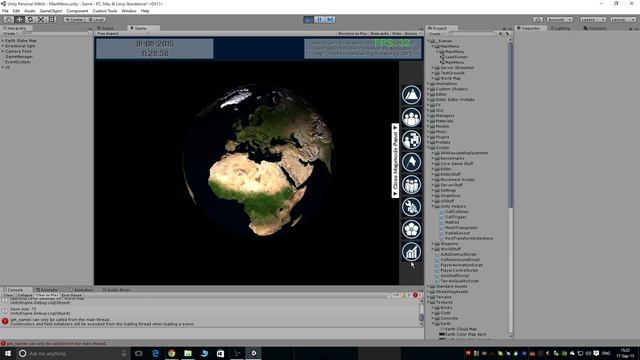
Task: Click the Project search-by-type icon
Action: pyautogui.click(x=500, y=34)
